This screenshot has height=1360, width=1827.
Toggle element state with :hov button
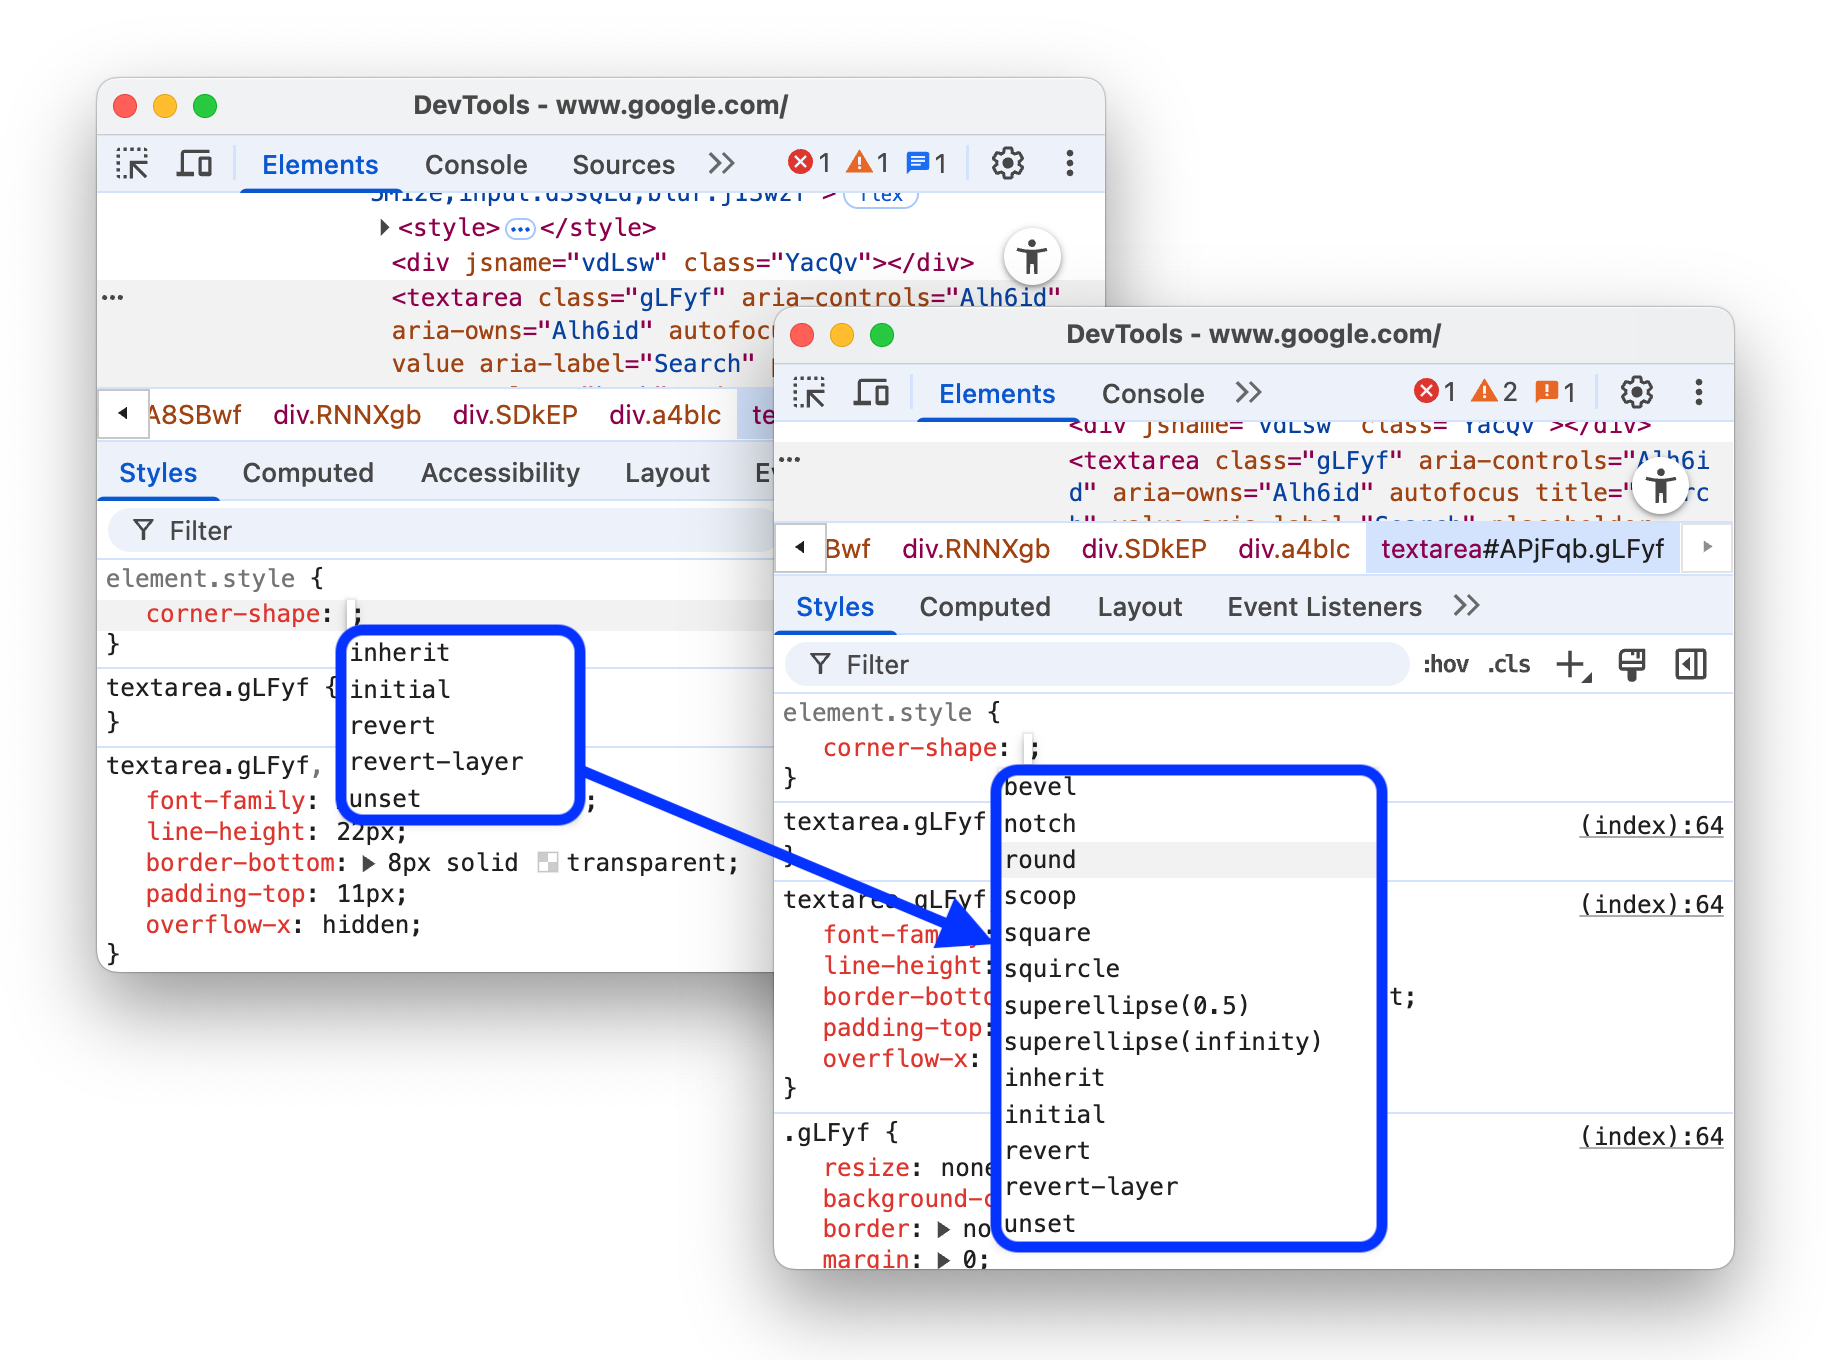[x=1446, y=664]
